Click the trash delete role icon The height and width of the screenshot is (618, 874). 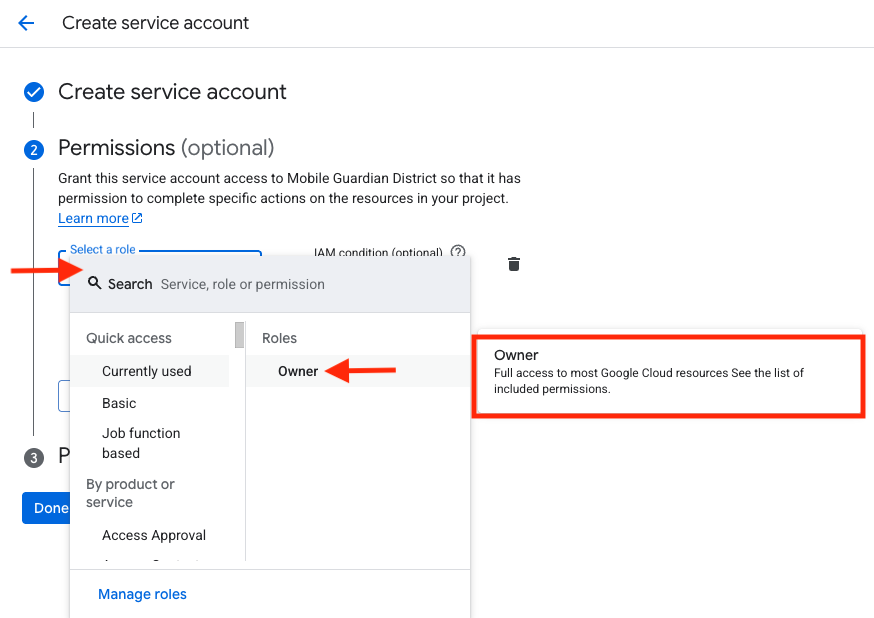click(514, 264)
